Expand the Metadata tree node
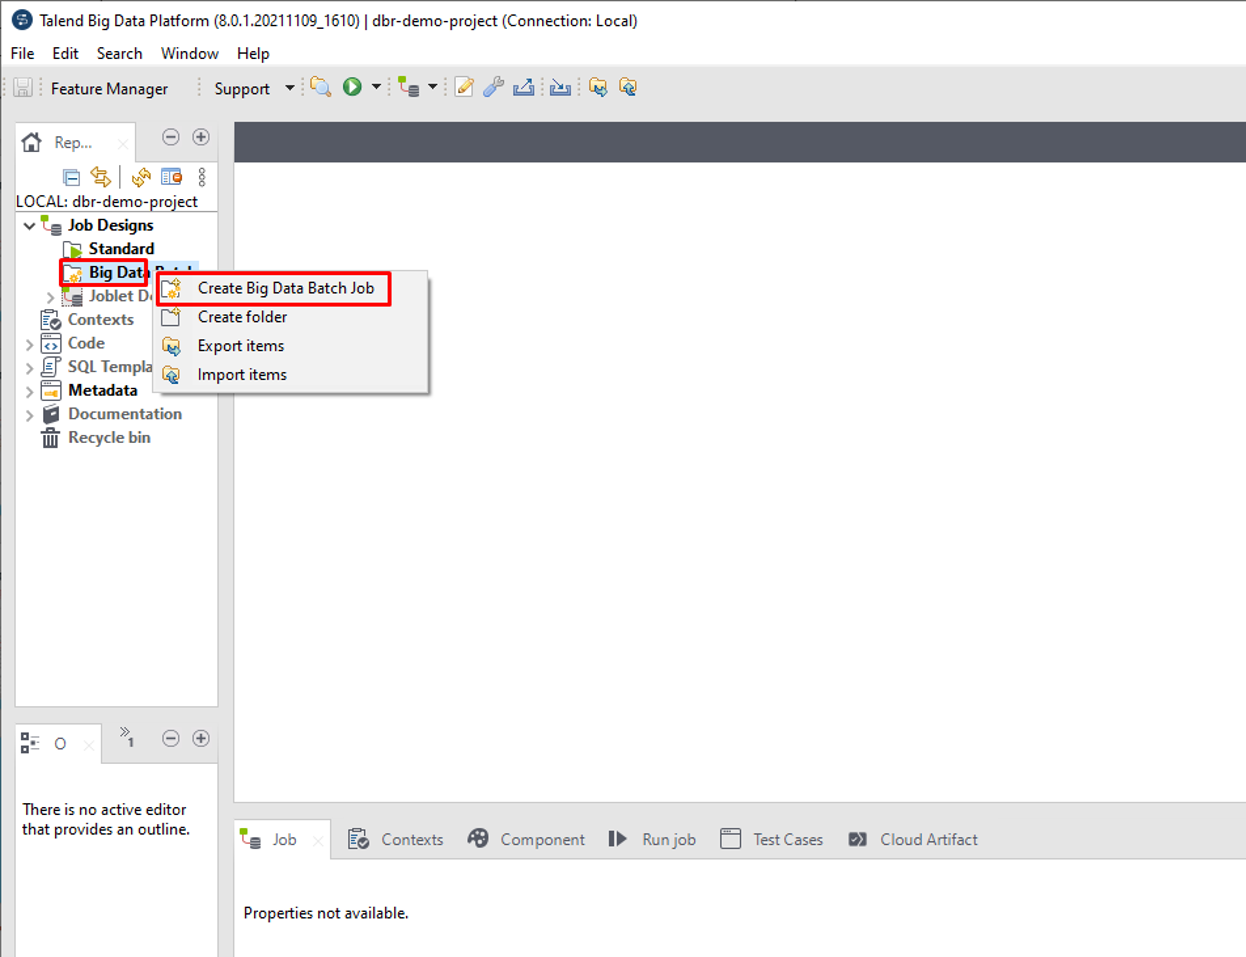 tap(30, 391)
